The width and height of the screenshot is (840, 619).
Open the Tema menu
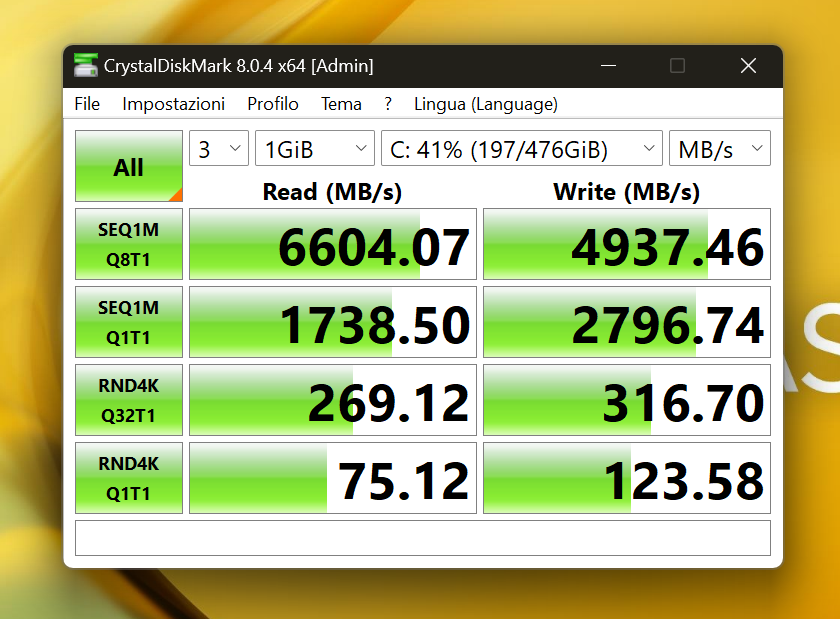(341, 104)
